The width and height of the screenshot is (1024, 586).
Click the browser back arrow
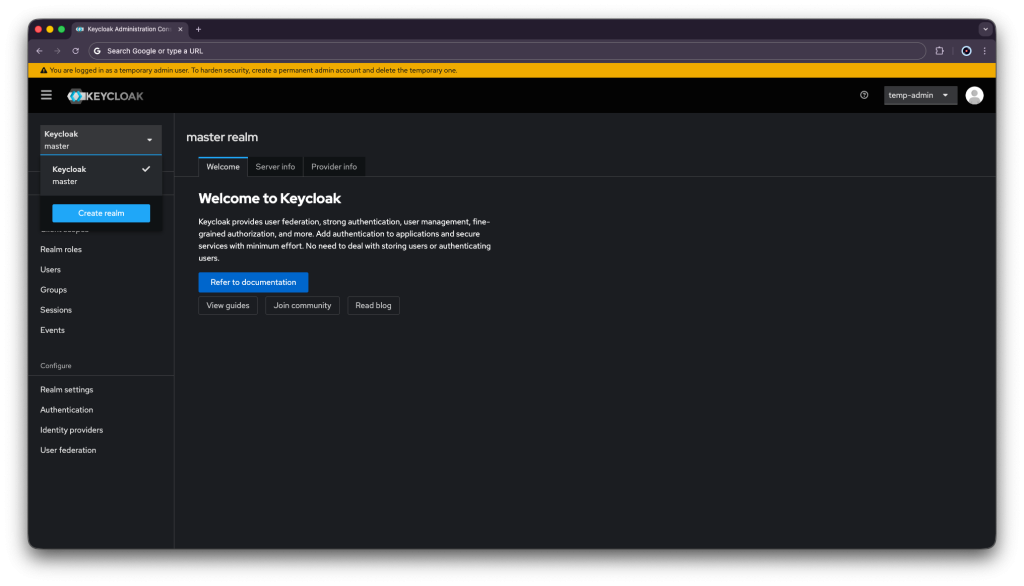pyautogui.click(x=40, y=51)
